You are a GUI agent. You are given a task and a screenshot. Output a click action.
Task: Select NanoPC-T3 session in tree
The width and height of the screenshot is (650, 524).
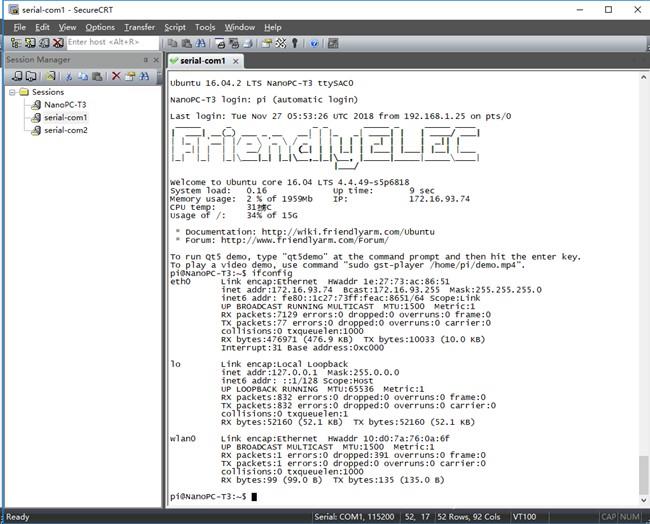(65, 104)
